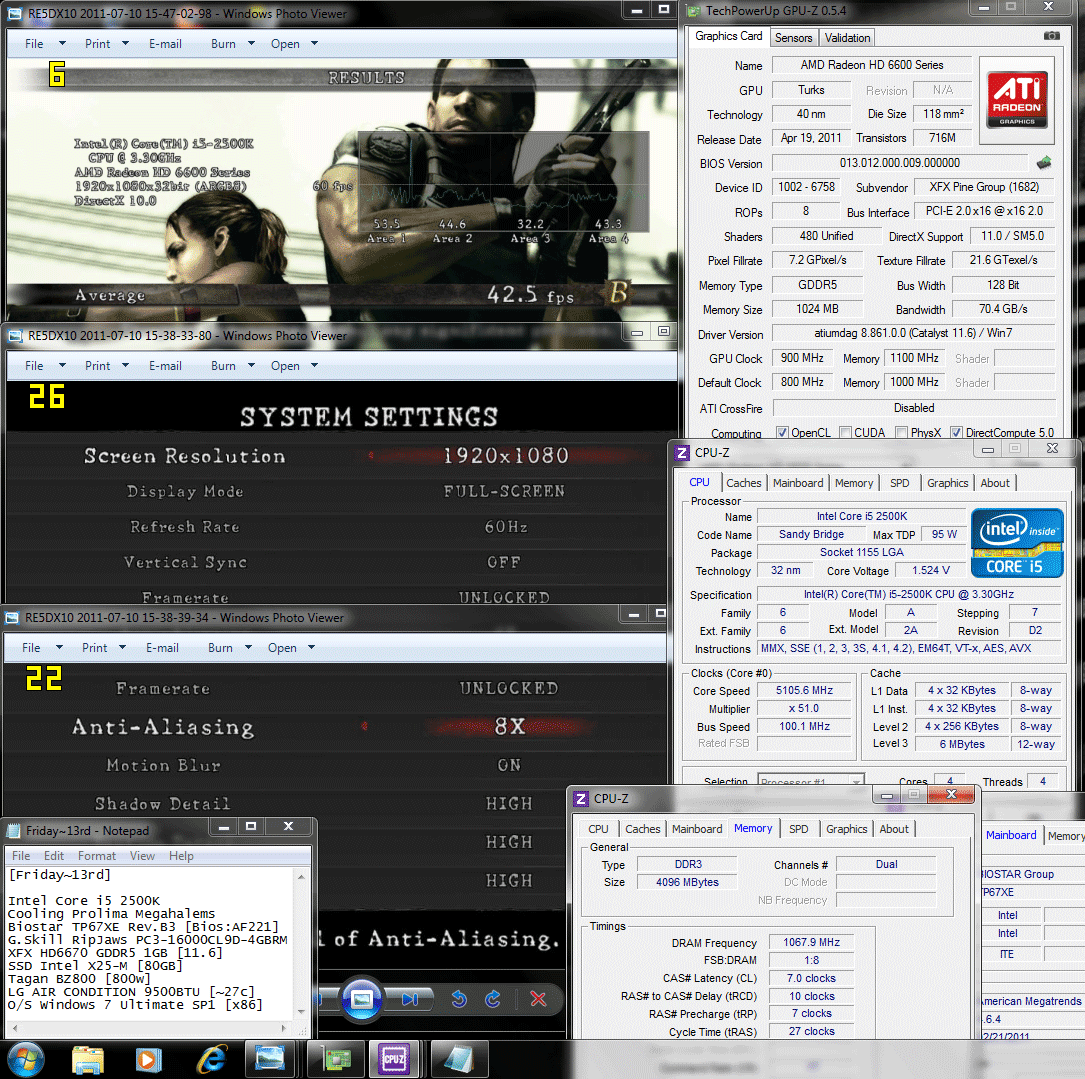Open Caches tab in upper CPU-Z window
This screenshot has height=1079, width=1085.
[743, 483]
